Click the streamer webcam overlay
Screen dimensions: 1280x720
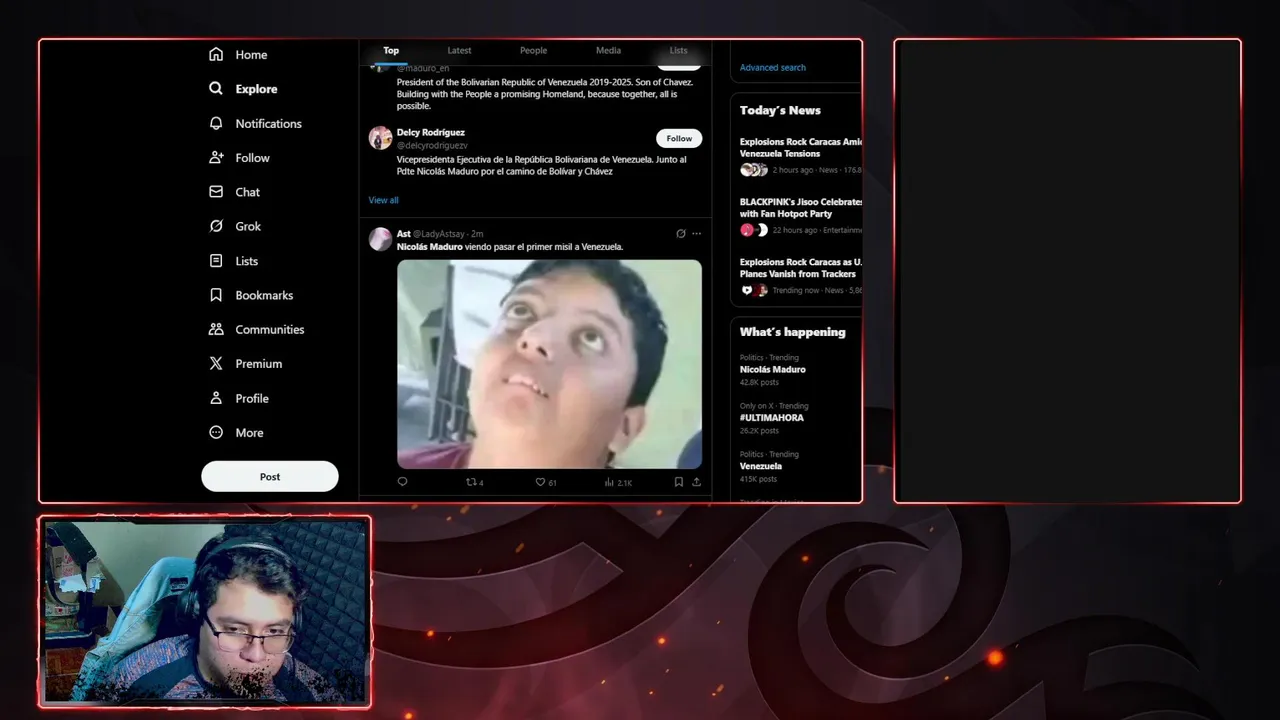[x=205, y=612]
